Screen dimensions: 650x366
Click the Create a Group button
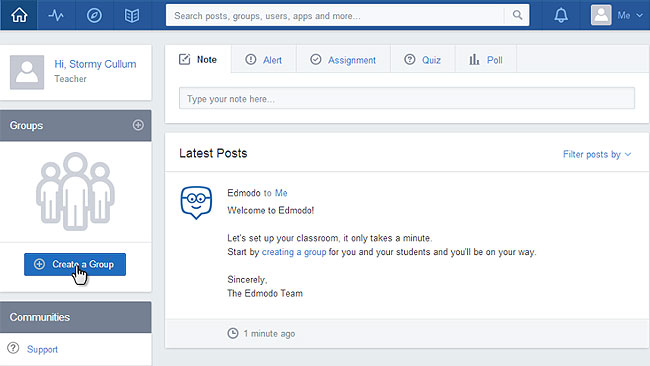pos(75,264)
